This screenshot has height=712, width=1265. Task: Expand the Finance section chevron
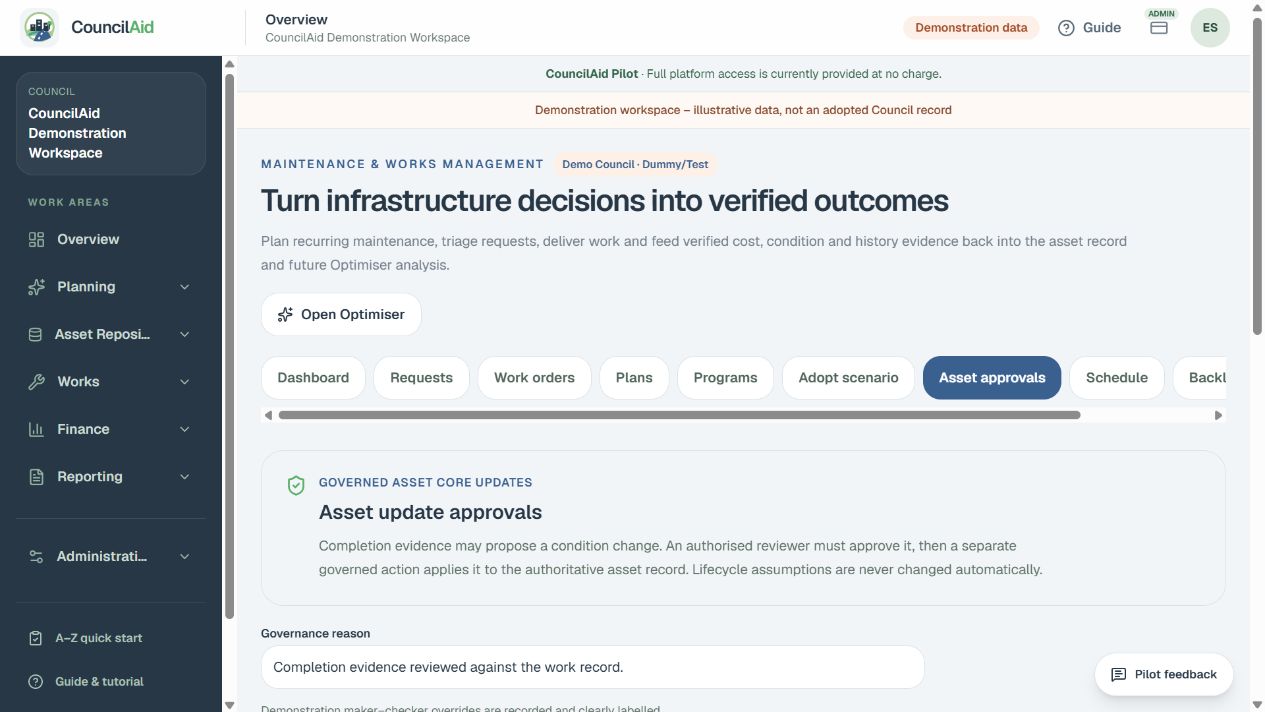point(184,430)
